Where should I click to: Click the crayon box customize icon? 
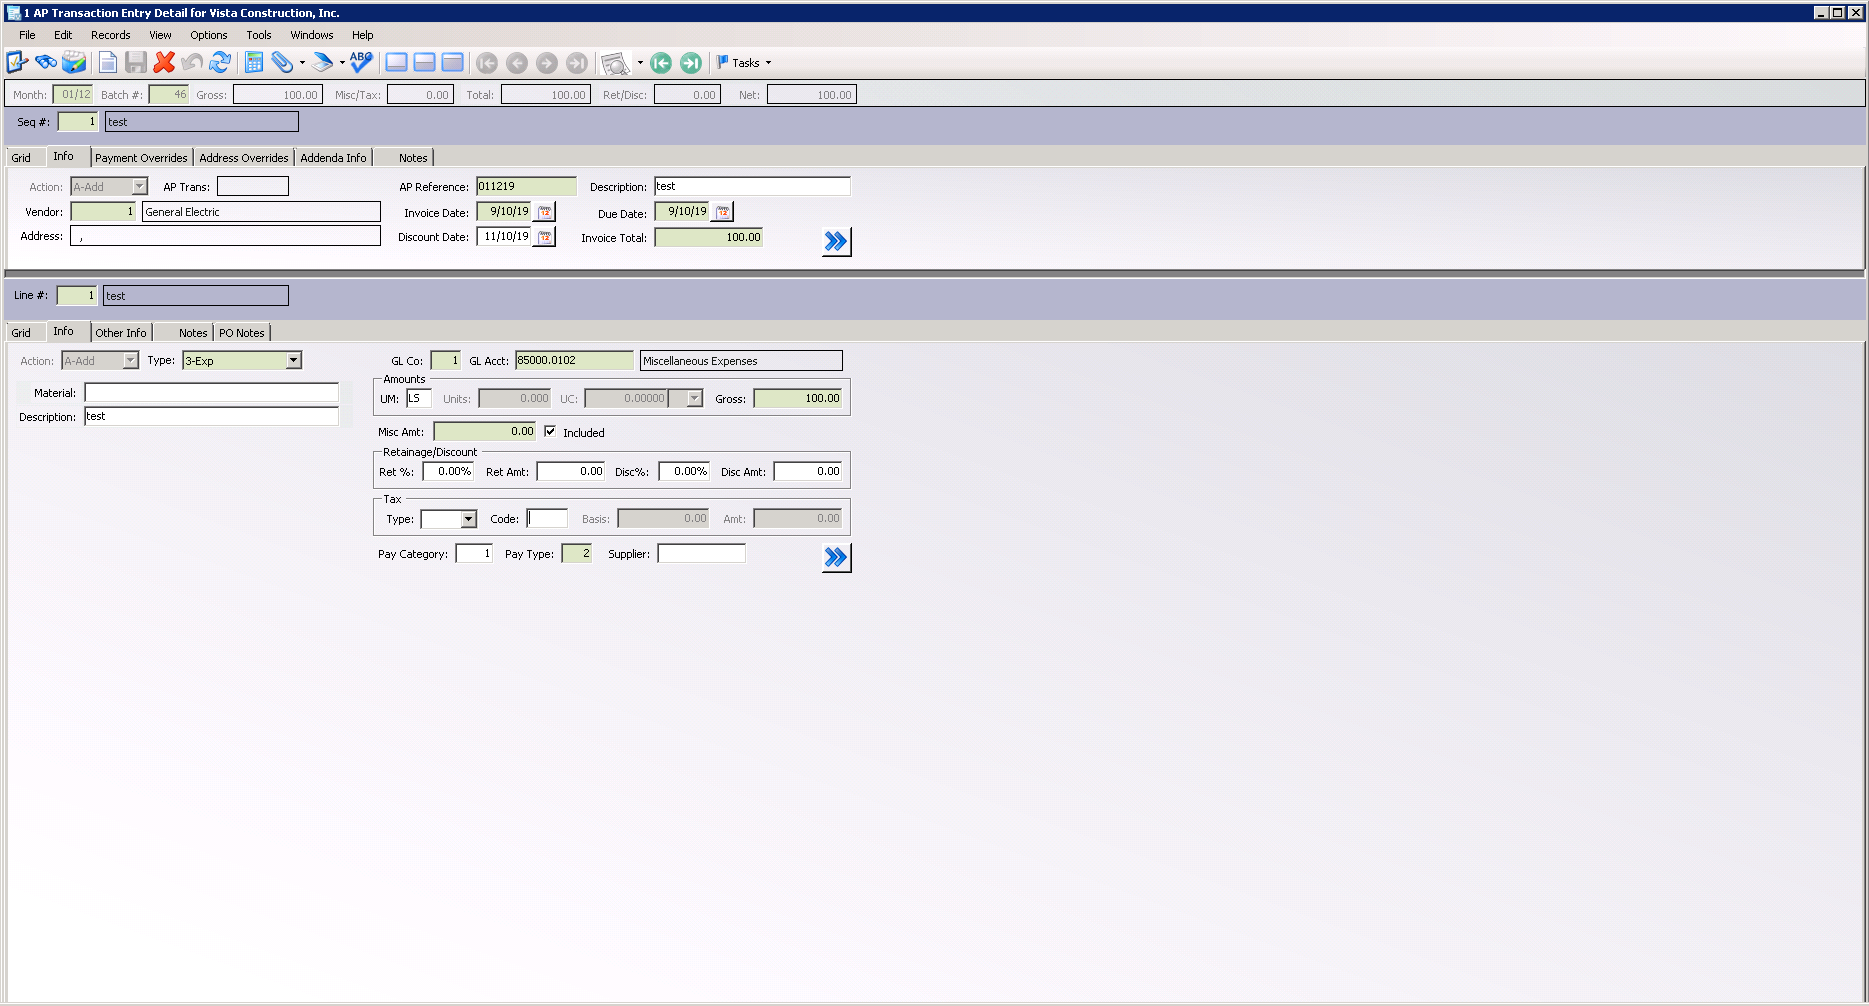click(74, 63)
